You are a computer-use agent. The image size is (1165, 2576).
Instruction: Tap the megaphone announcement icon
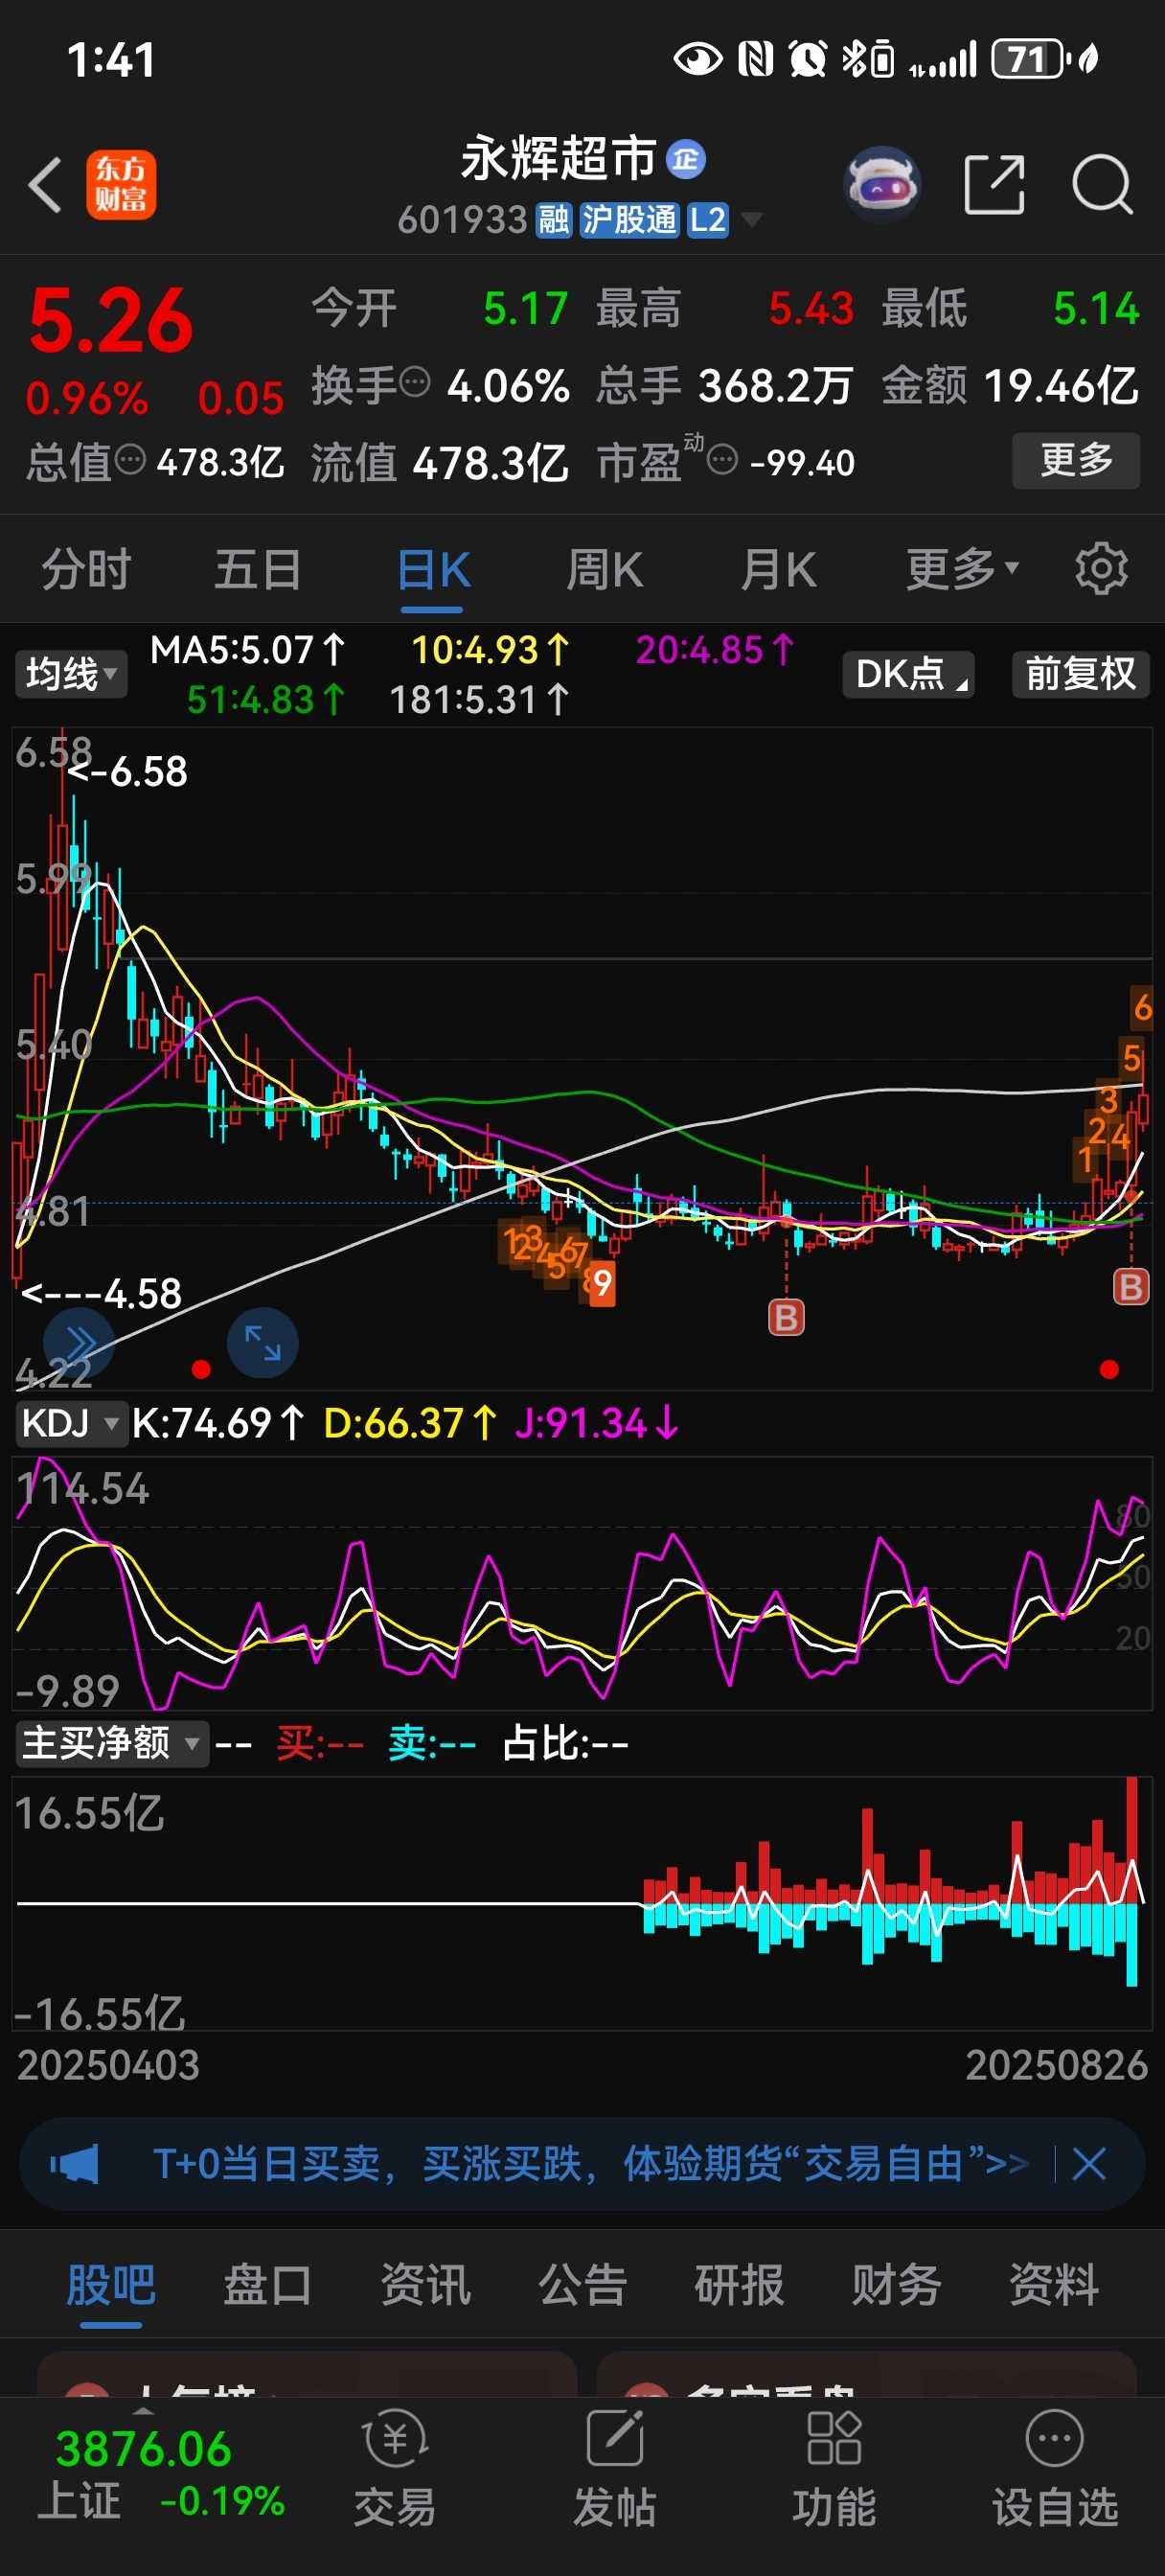[74, 2163]
